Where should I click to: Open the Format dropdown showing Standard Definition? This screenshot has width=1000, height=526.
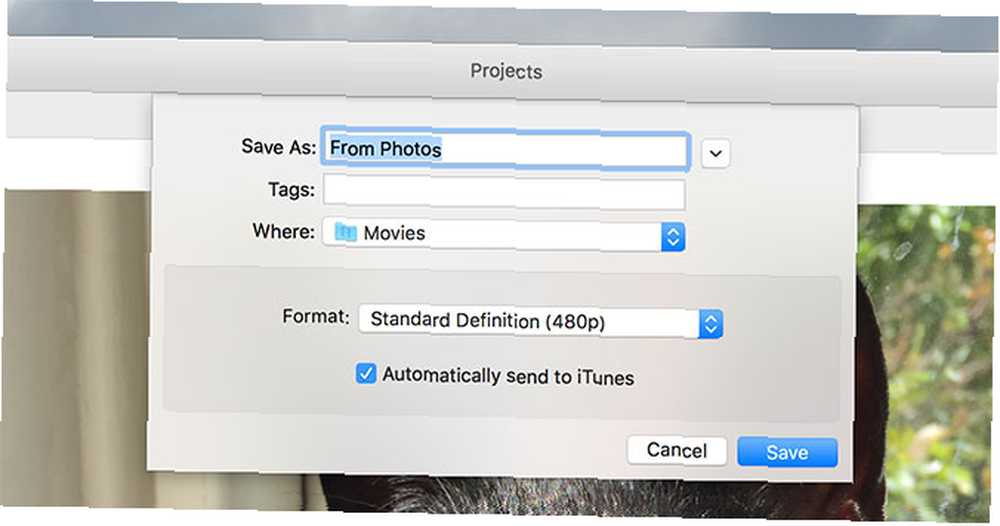pyautogui.click(x=540, y=322)
